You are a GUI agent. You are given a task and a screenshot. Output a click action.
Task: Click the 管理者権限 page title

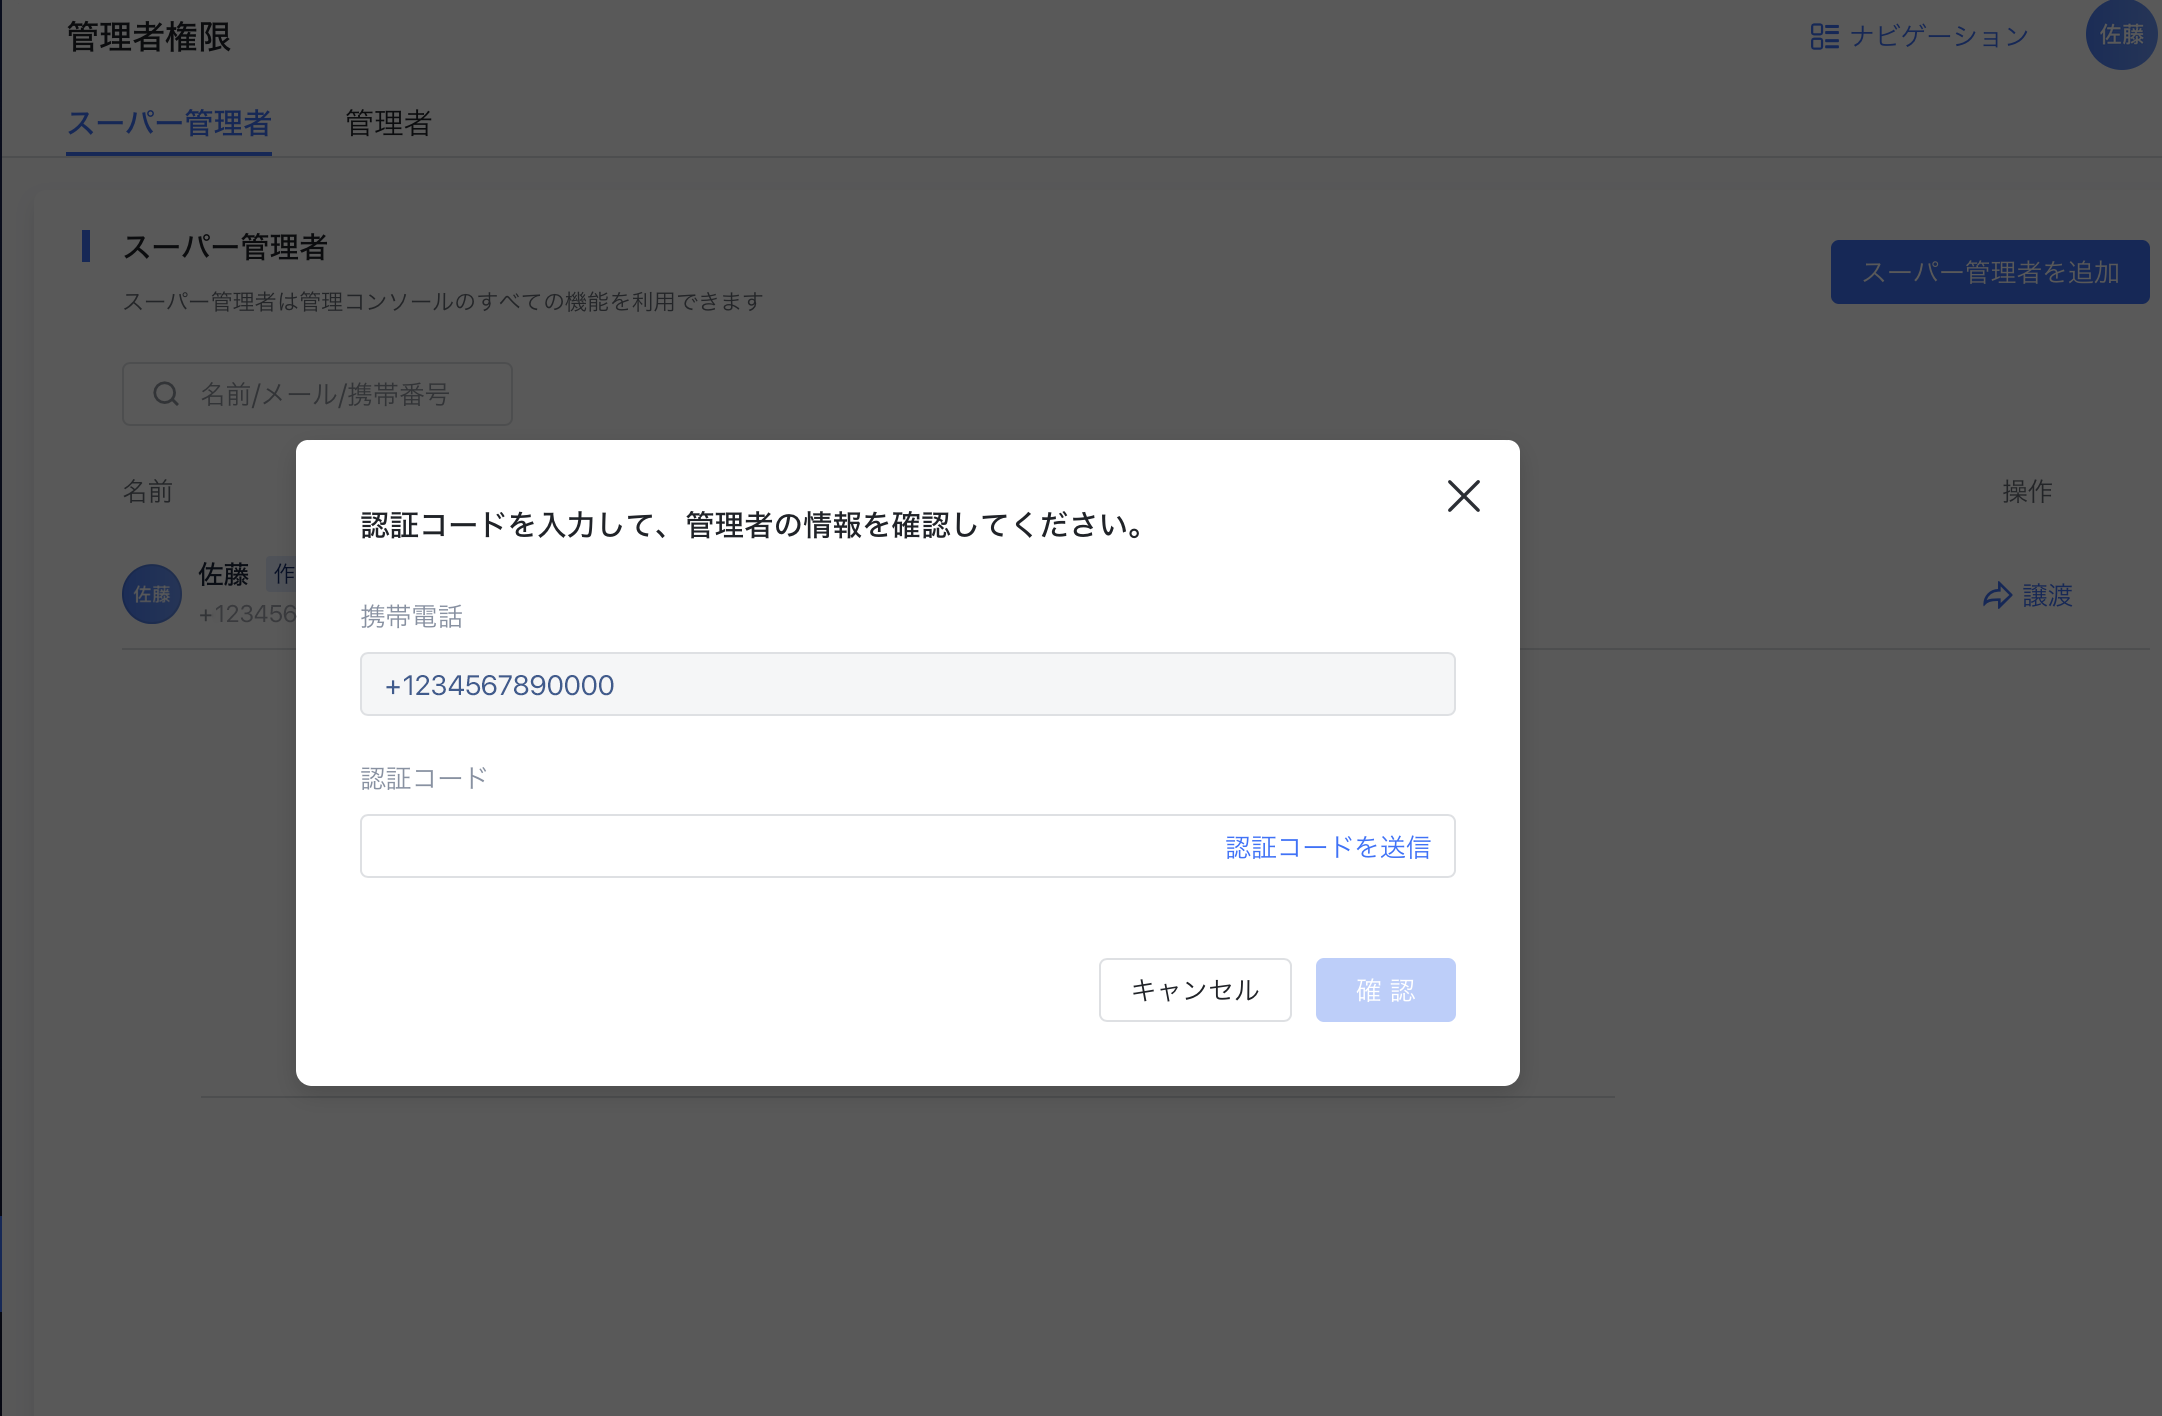point(149,37)
